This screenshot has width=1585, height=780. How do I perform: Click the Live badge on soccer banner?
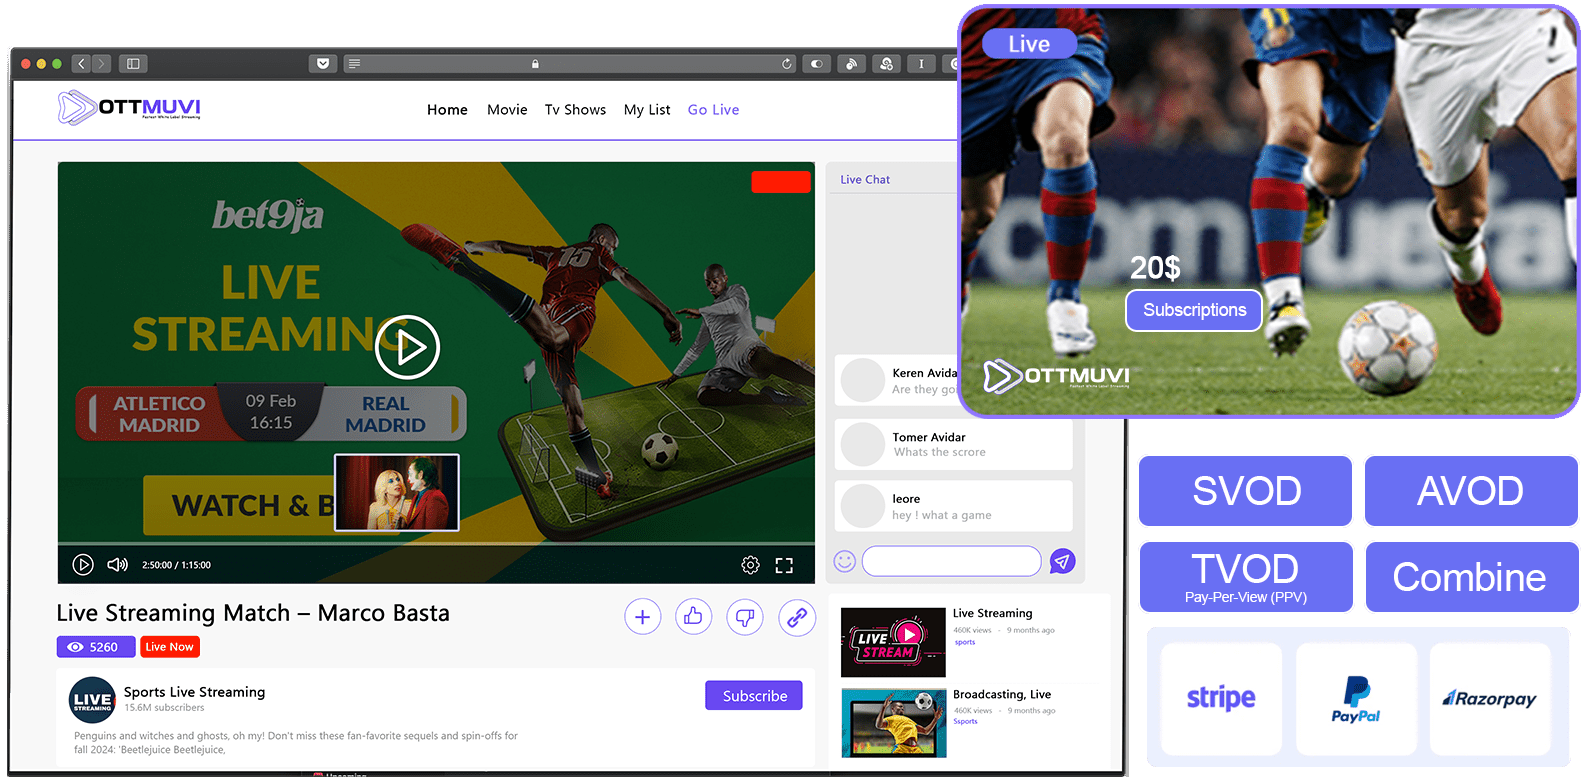point(1029,44)
